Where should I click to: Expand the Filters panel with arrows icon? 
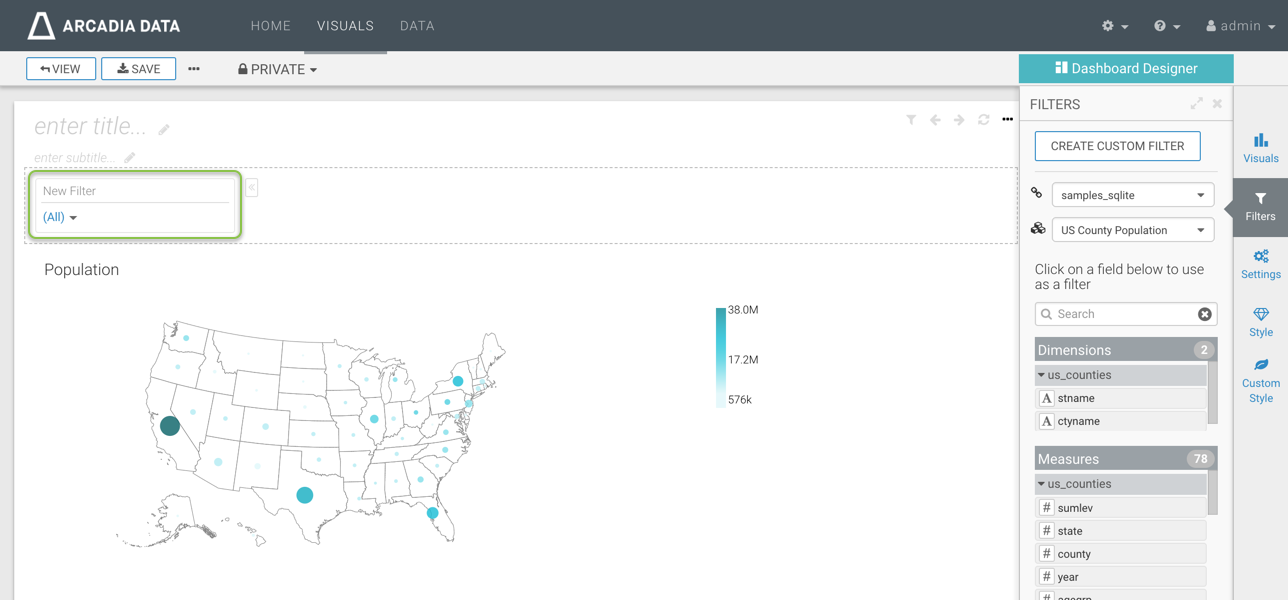coord(1196,104)
